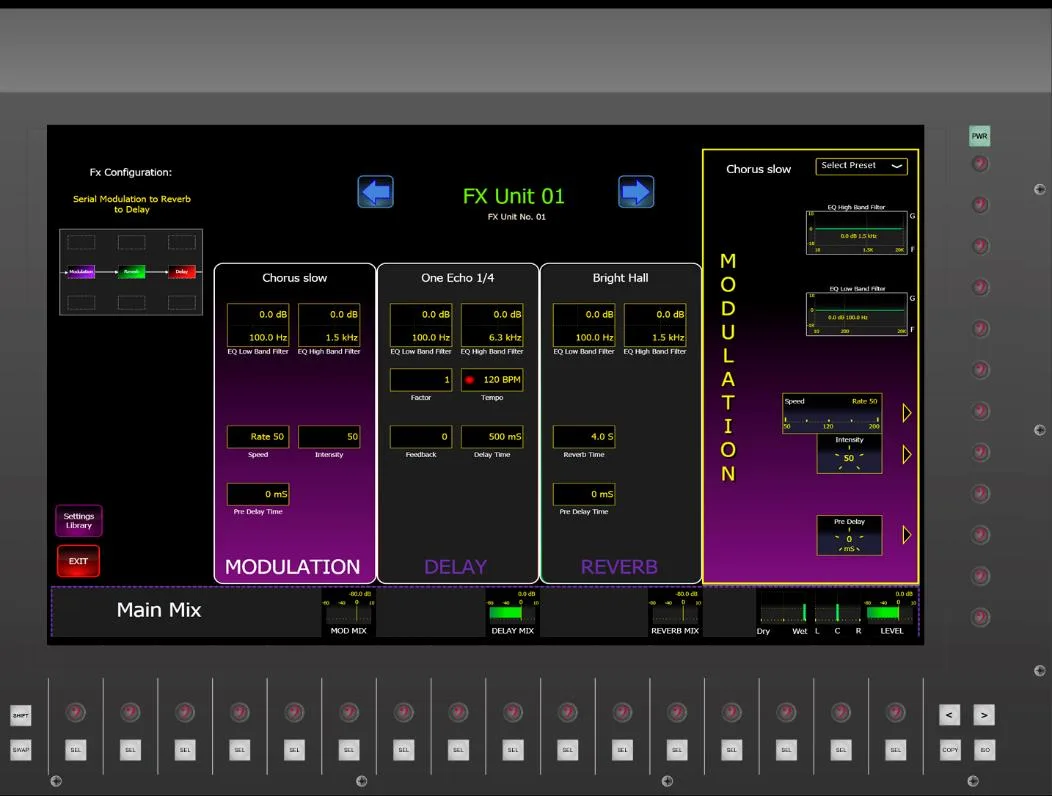The width and height of the screenshot is (1052, 796).
Task: Expand the Intensity parameter yellow triangle
Action: tap(906, 454)
